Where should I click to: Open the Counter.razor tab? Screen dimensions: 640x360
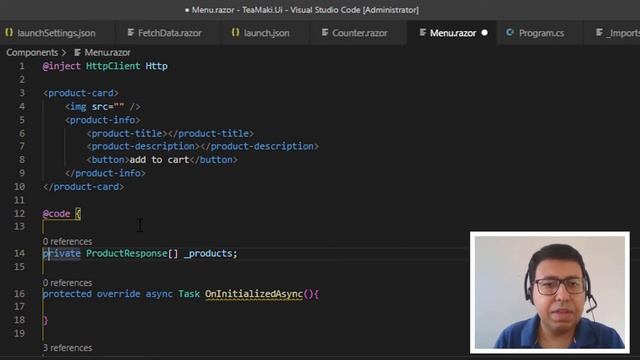[x=354, y=33]
